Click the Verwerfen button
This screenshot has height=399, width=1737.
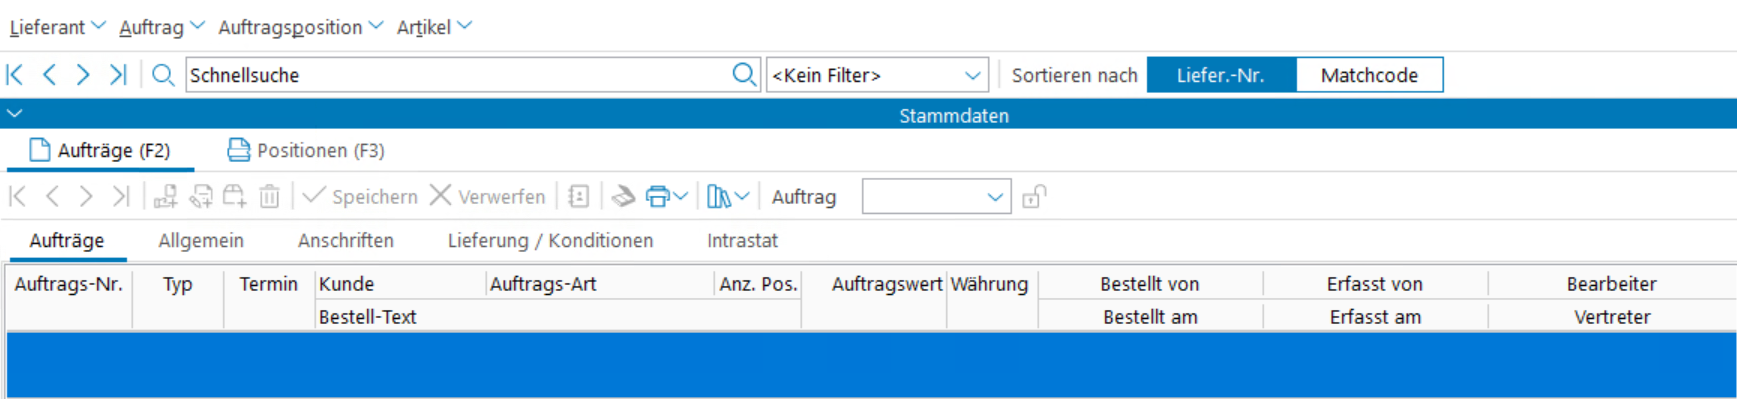click(487, 196)
